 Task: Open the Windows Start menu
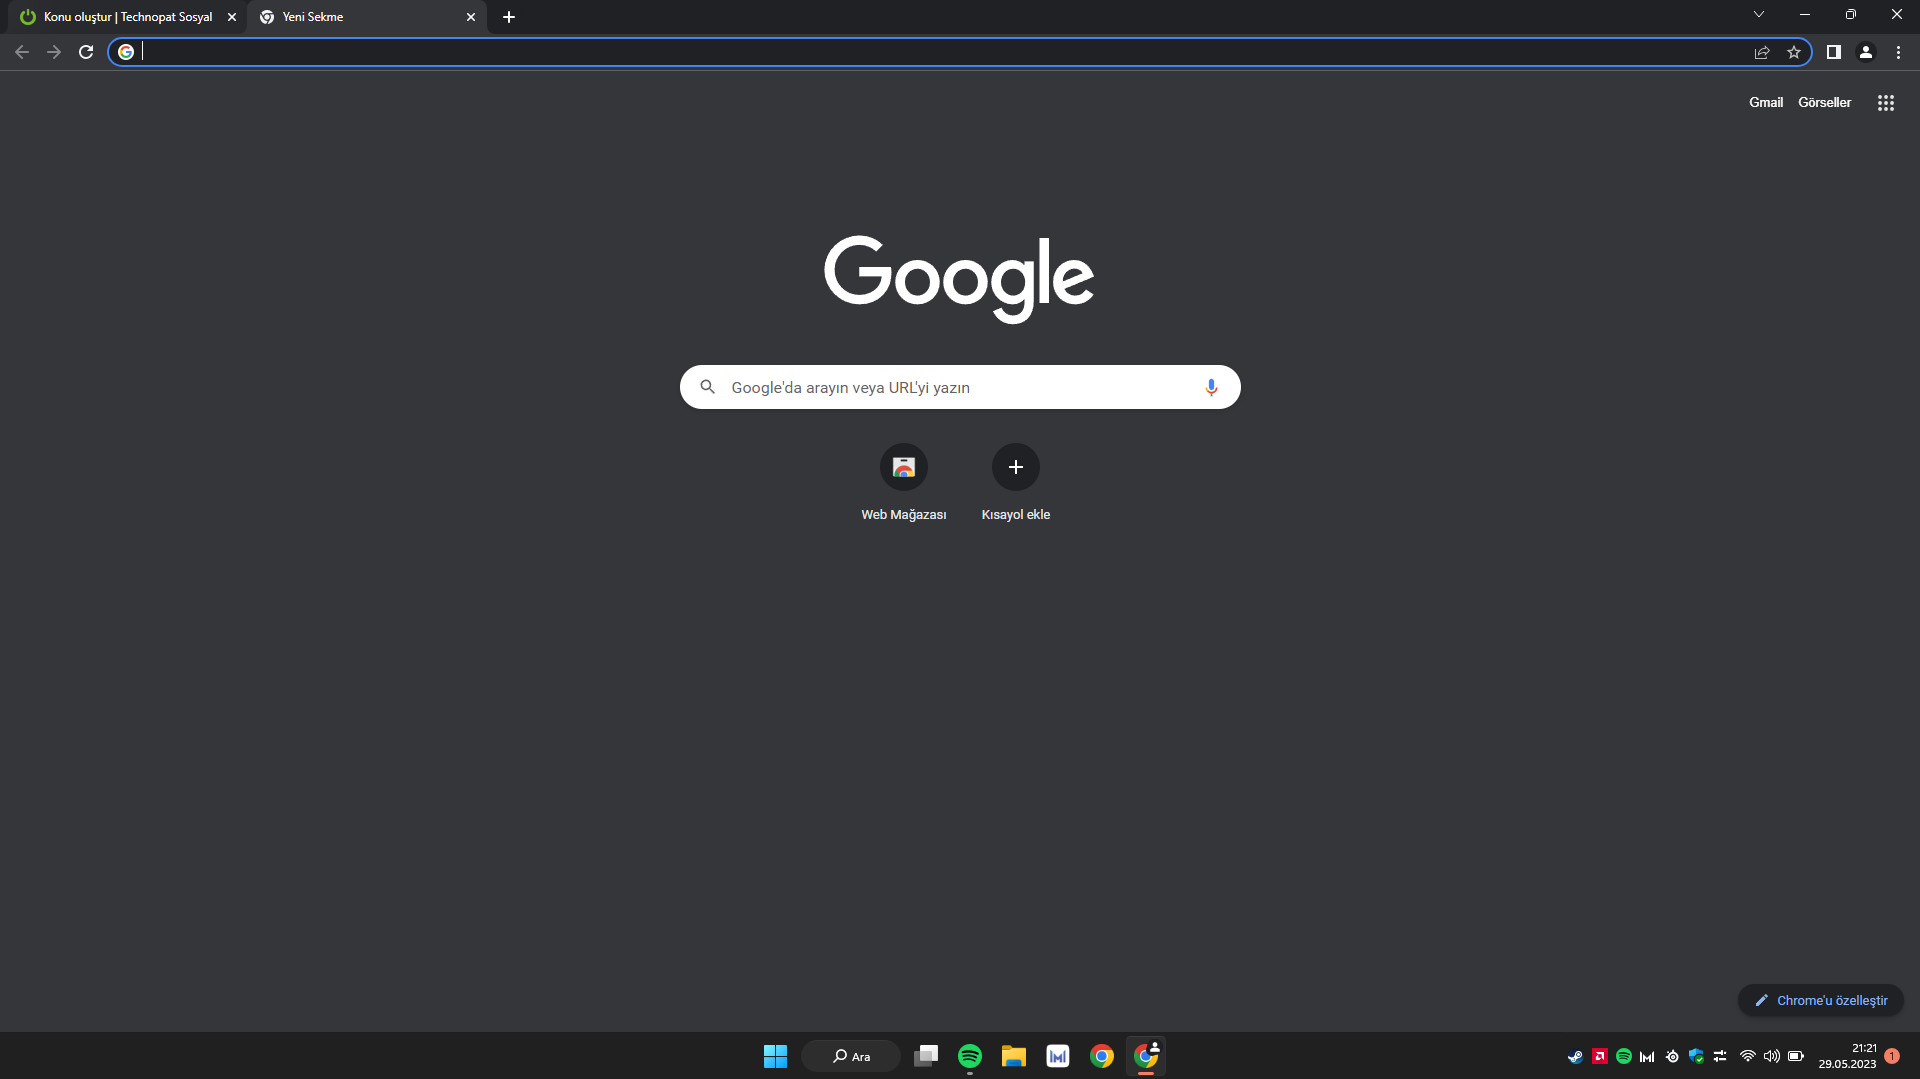click(775, 1056)
